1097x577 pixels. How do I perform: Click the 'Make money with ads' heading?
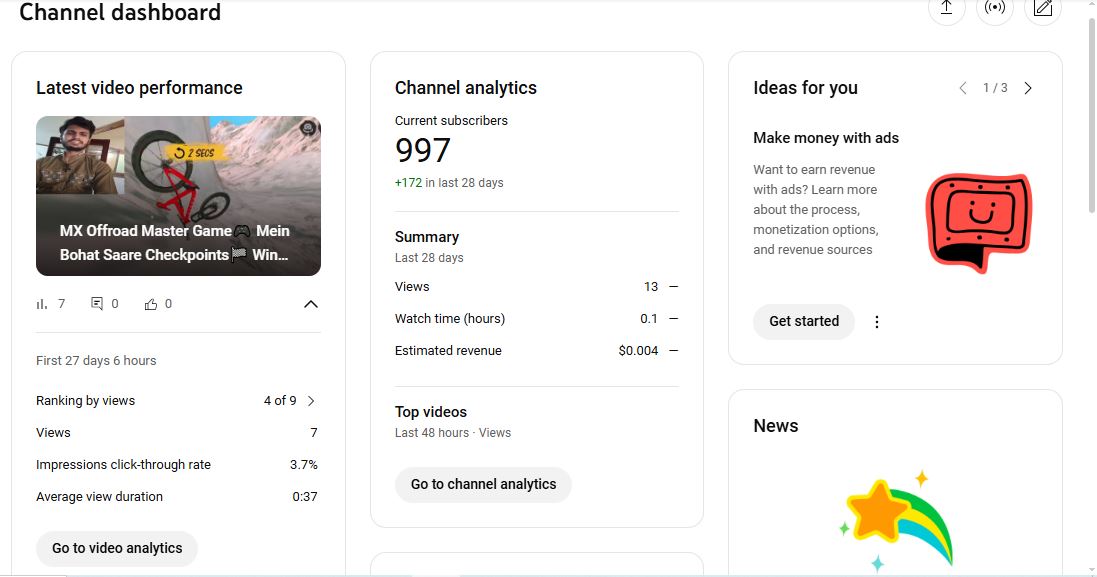click(x=826, y=138)
